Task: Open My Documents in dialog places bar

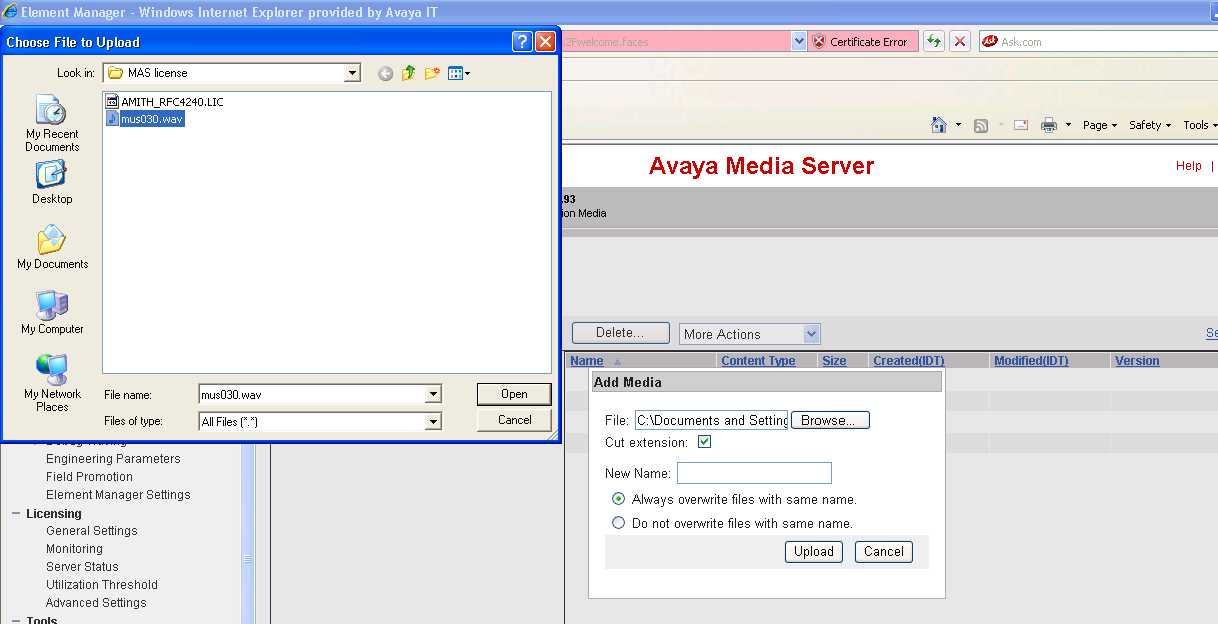Action: pyautogui.click(x=52, y=247)
